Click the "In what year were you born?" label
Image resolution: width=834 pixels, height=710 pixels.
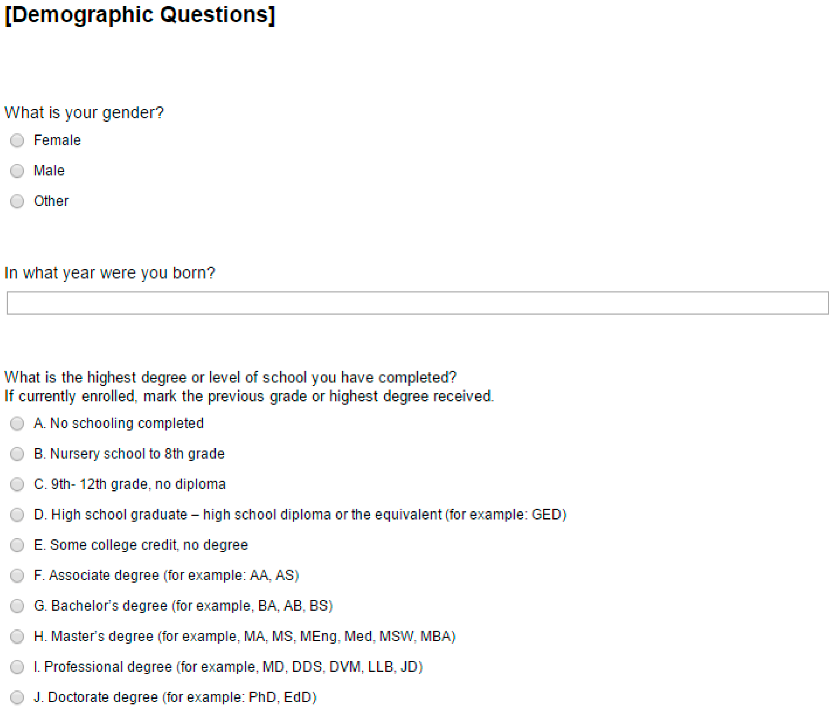point(110,273)
